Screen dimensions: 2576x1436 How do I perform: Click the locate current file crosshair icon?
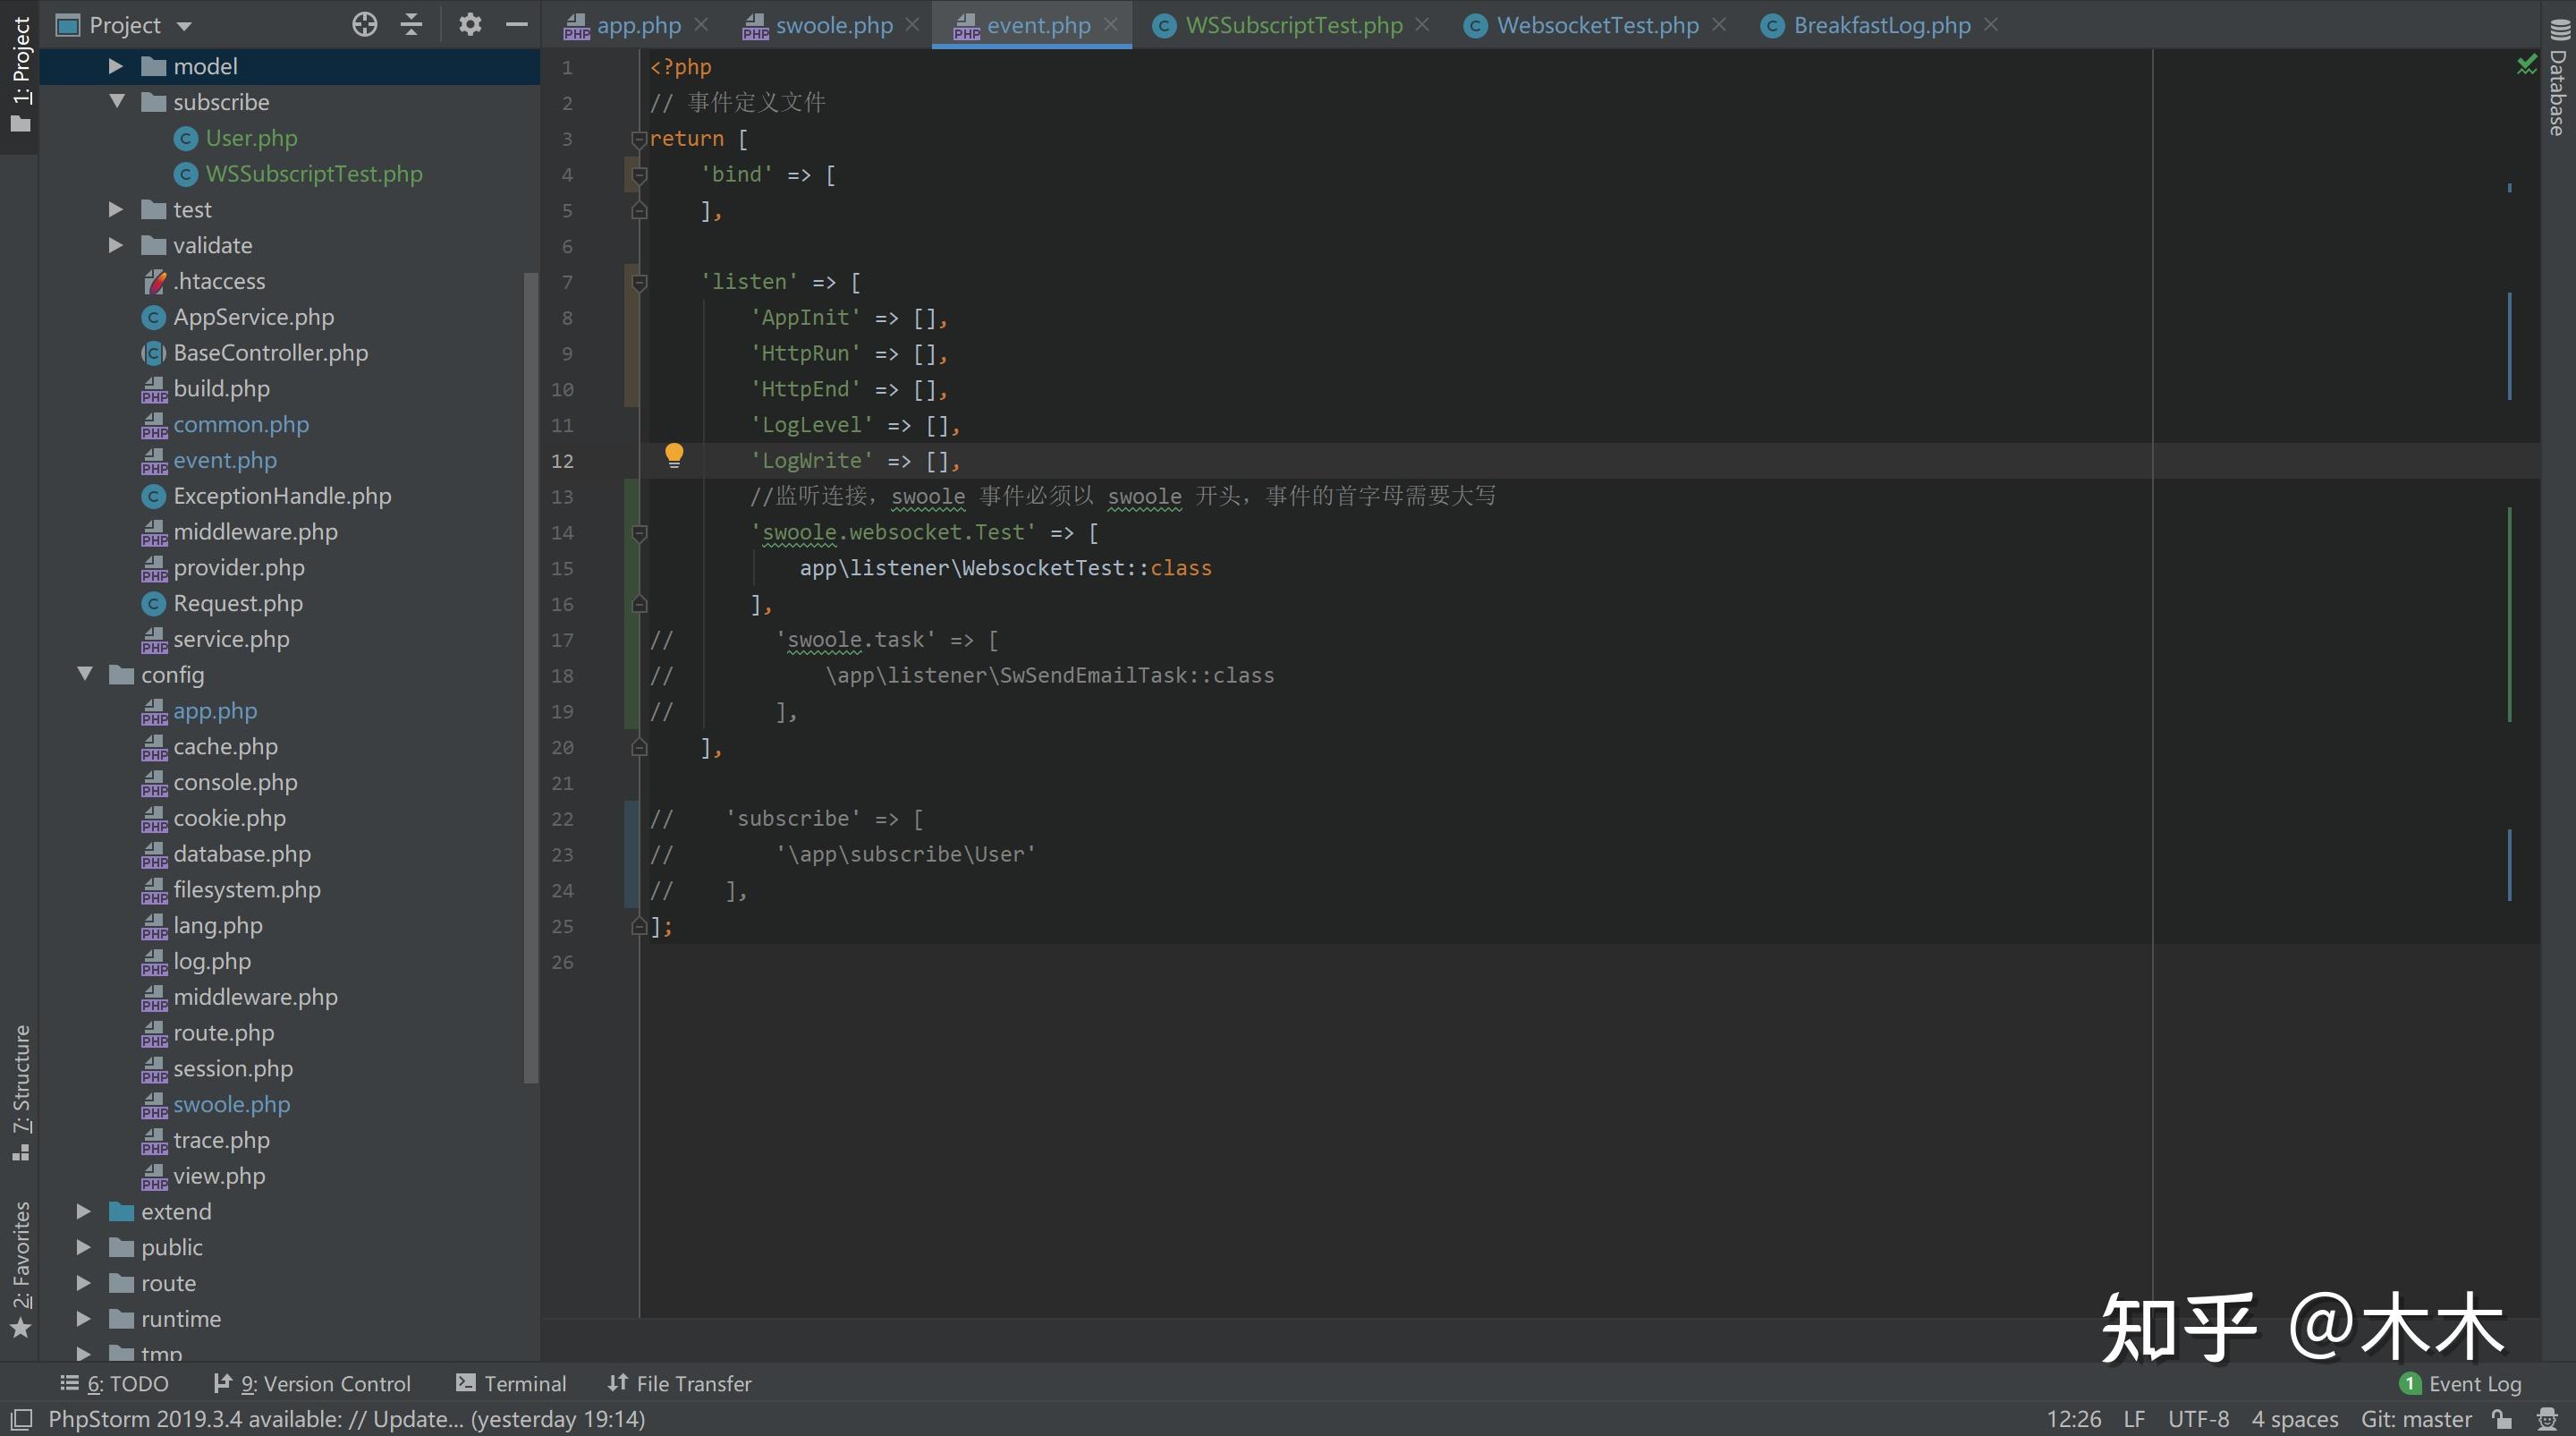coord(365,25)
